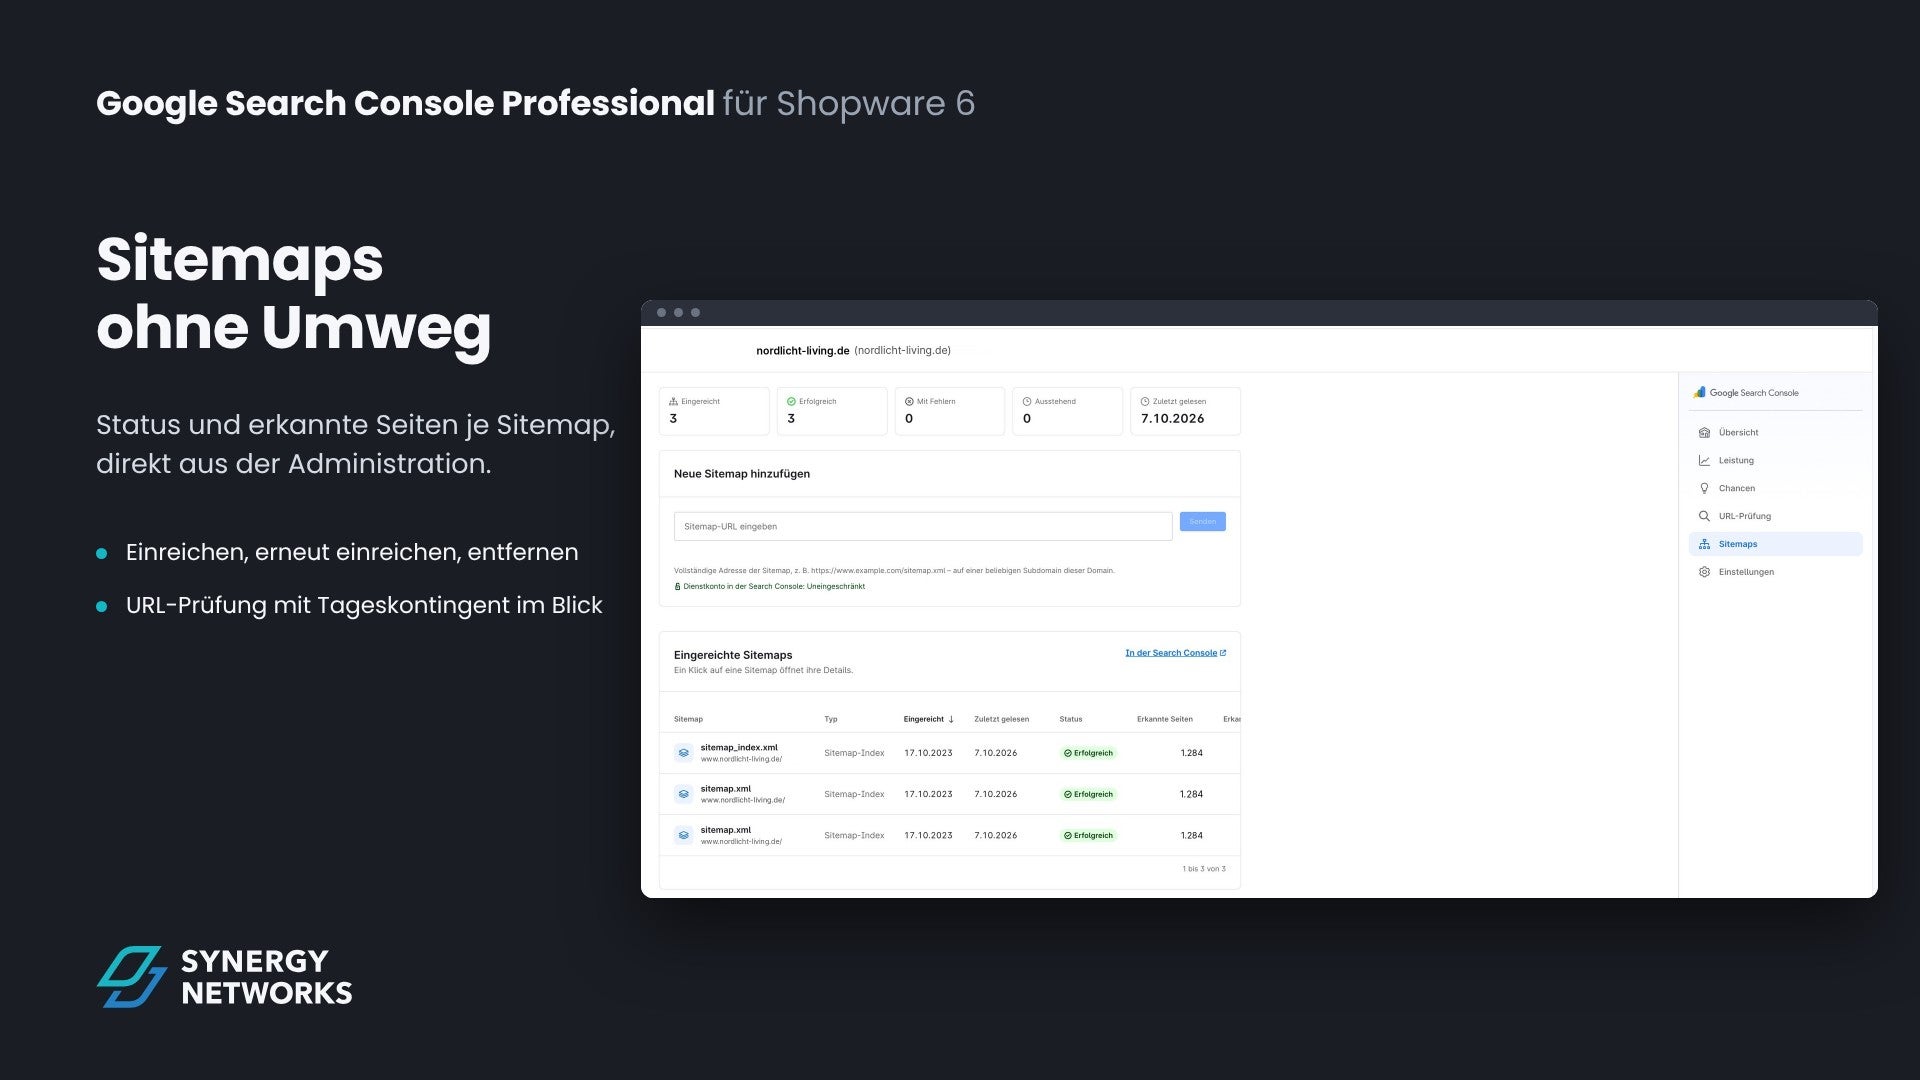Click the Neue Sitemap hinzufügen heading

pyautogui.click(x=742, y=474)
